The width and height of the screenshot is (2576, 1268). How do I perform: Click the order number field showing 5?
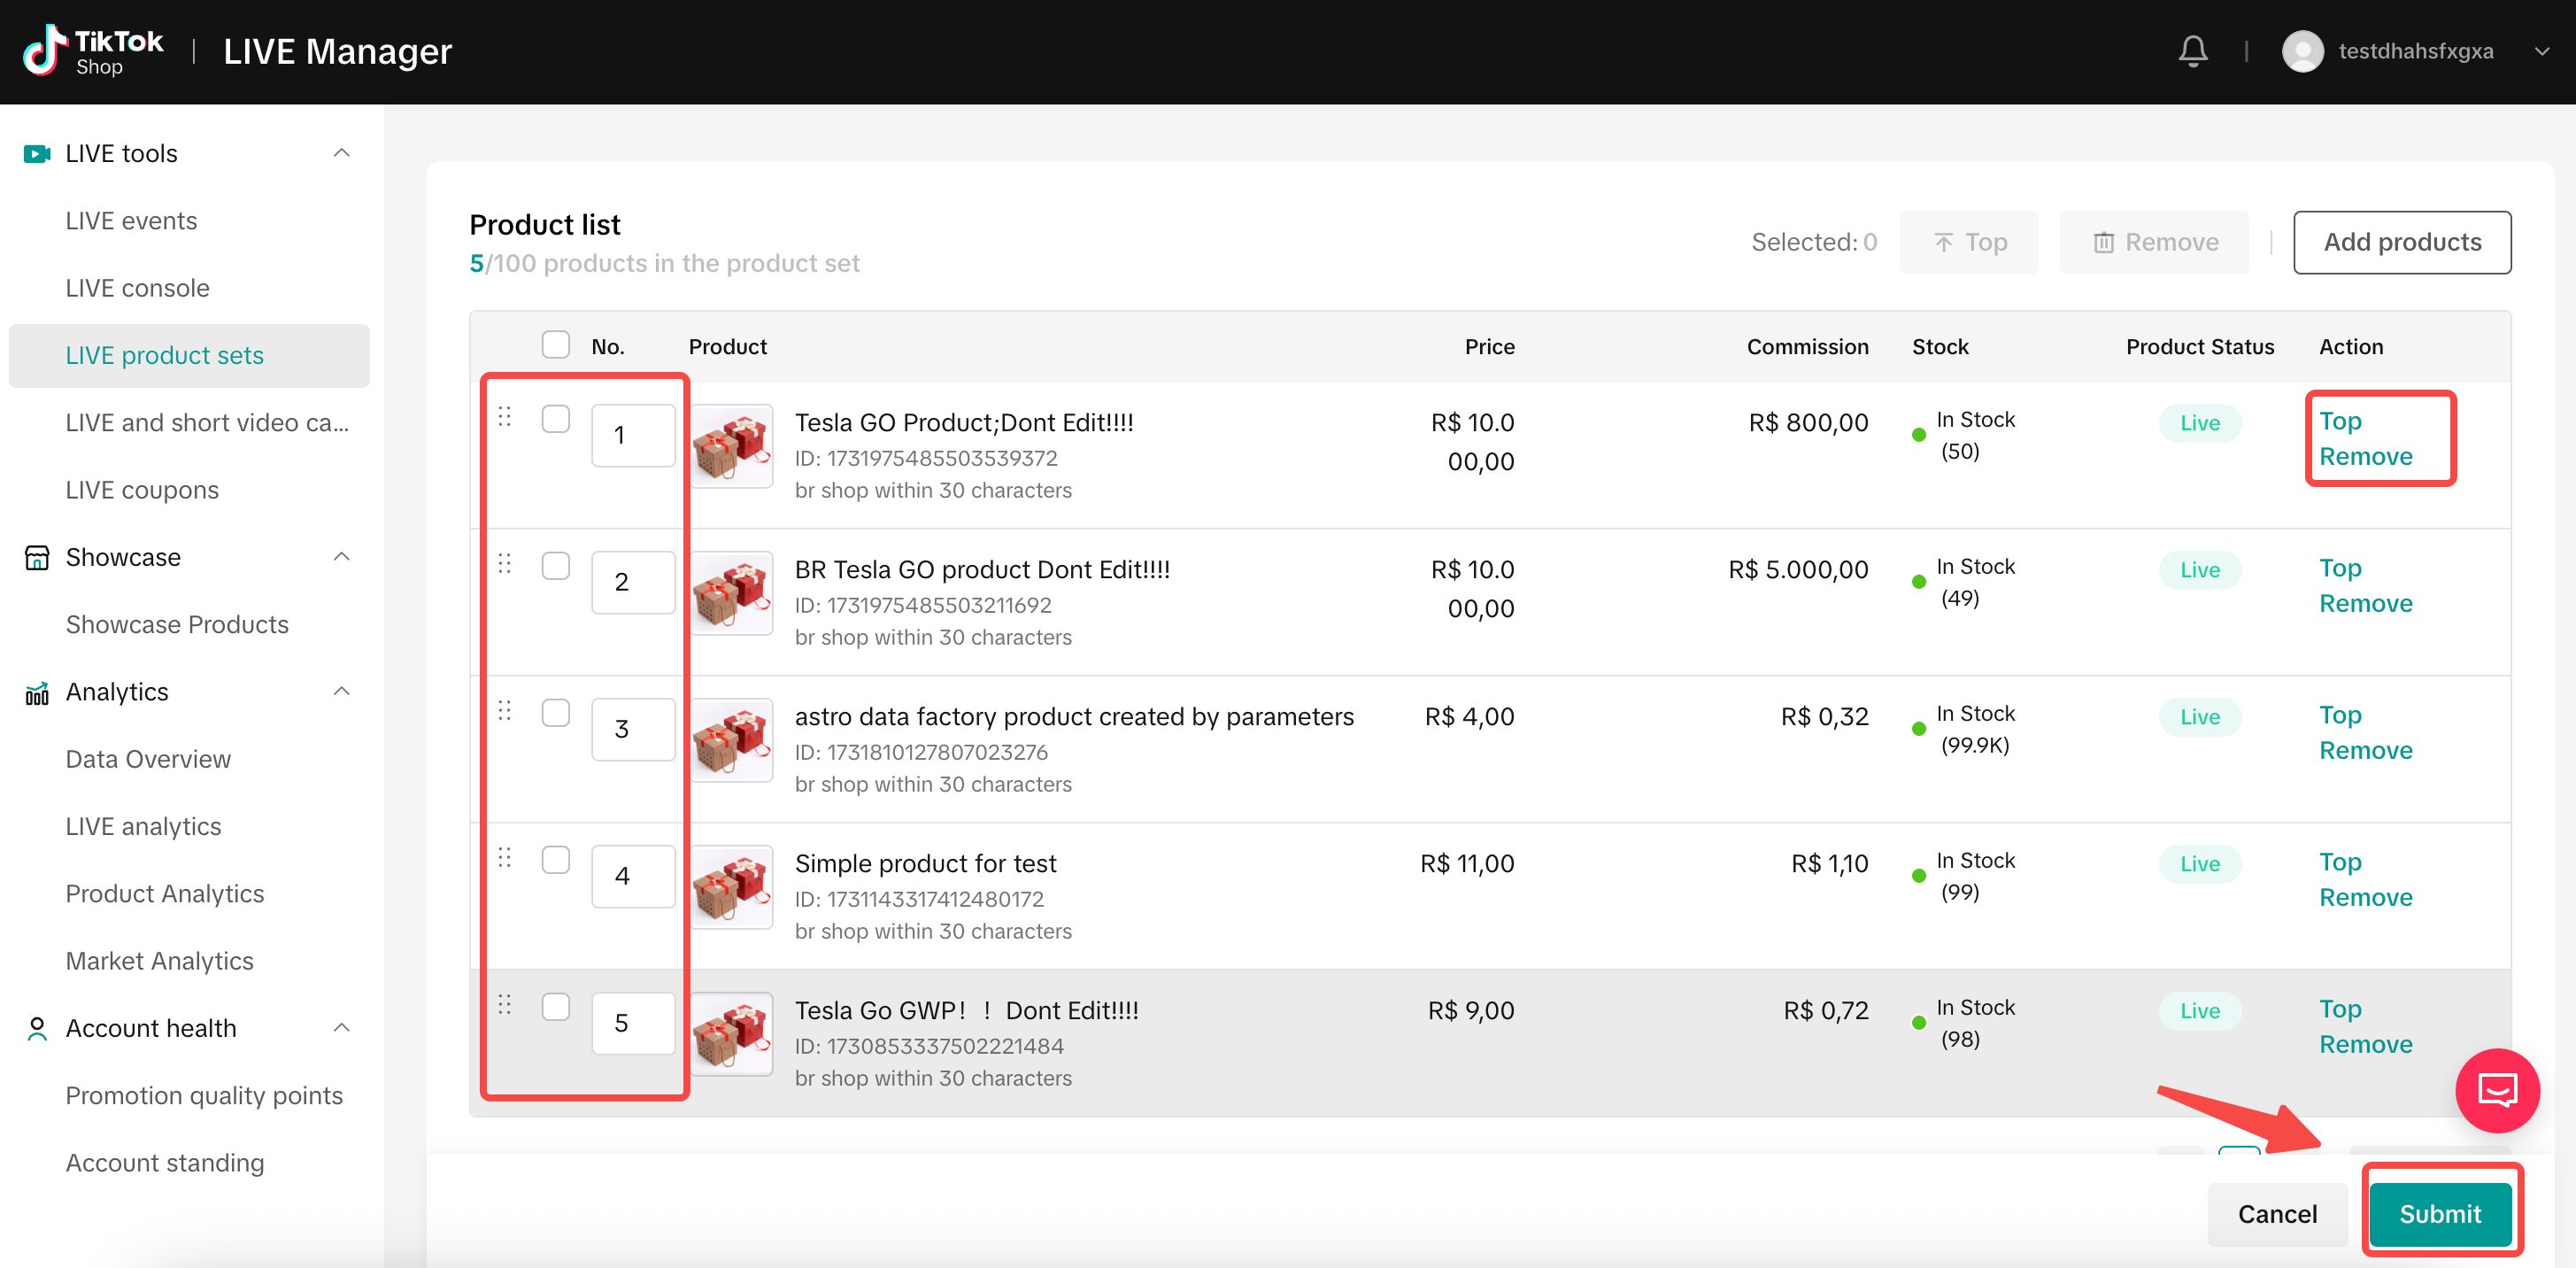click(633, 1023)
